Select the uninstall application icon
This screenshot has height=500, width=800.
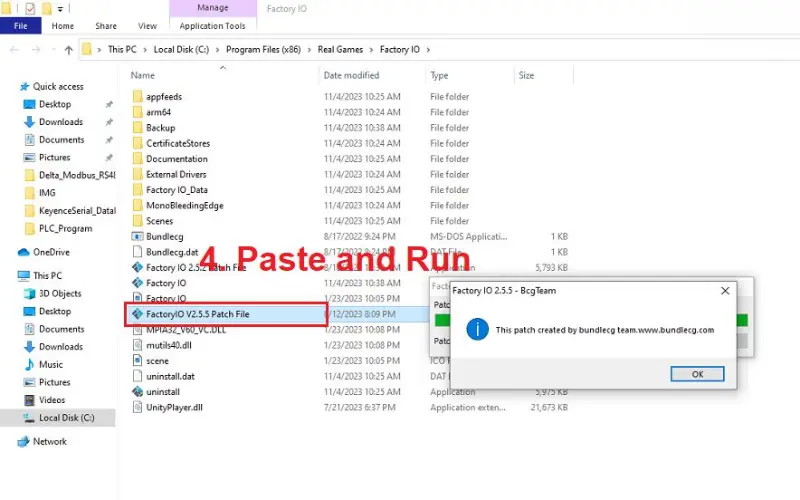point(137,392)
